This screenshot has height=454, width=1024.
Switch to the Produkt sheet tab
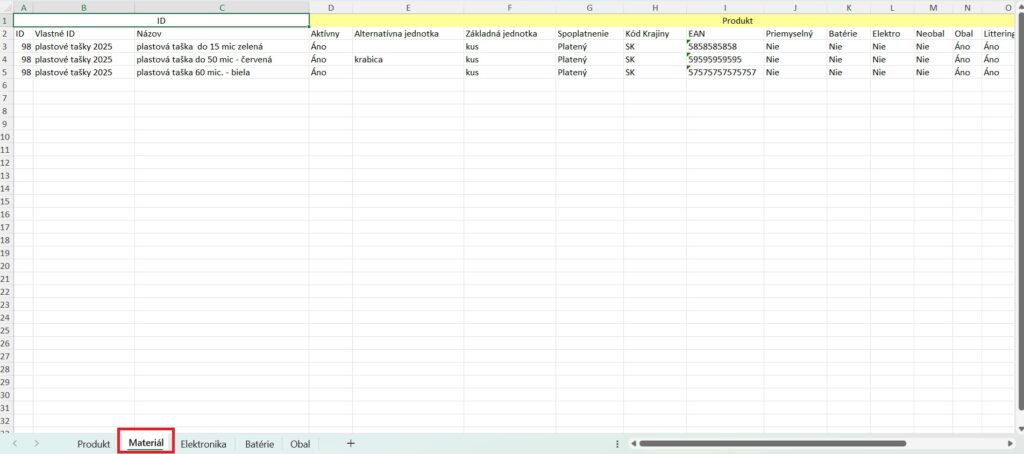pyautogui.click(x=93, y=443)
